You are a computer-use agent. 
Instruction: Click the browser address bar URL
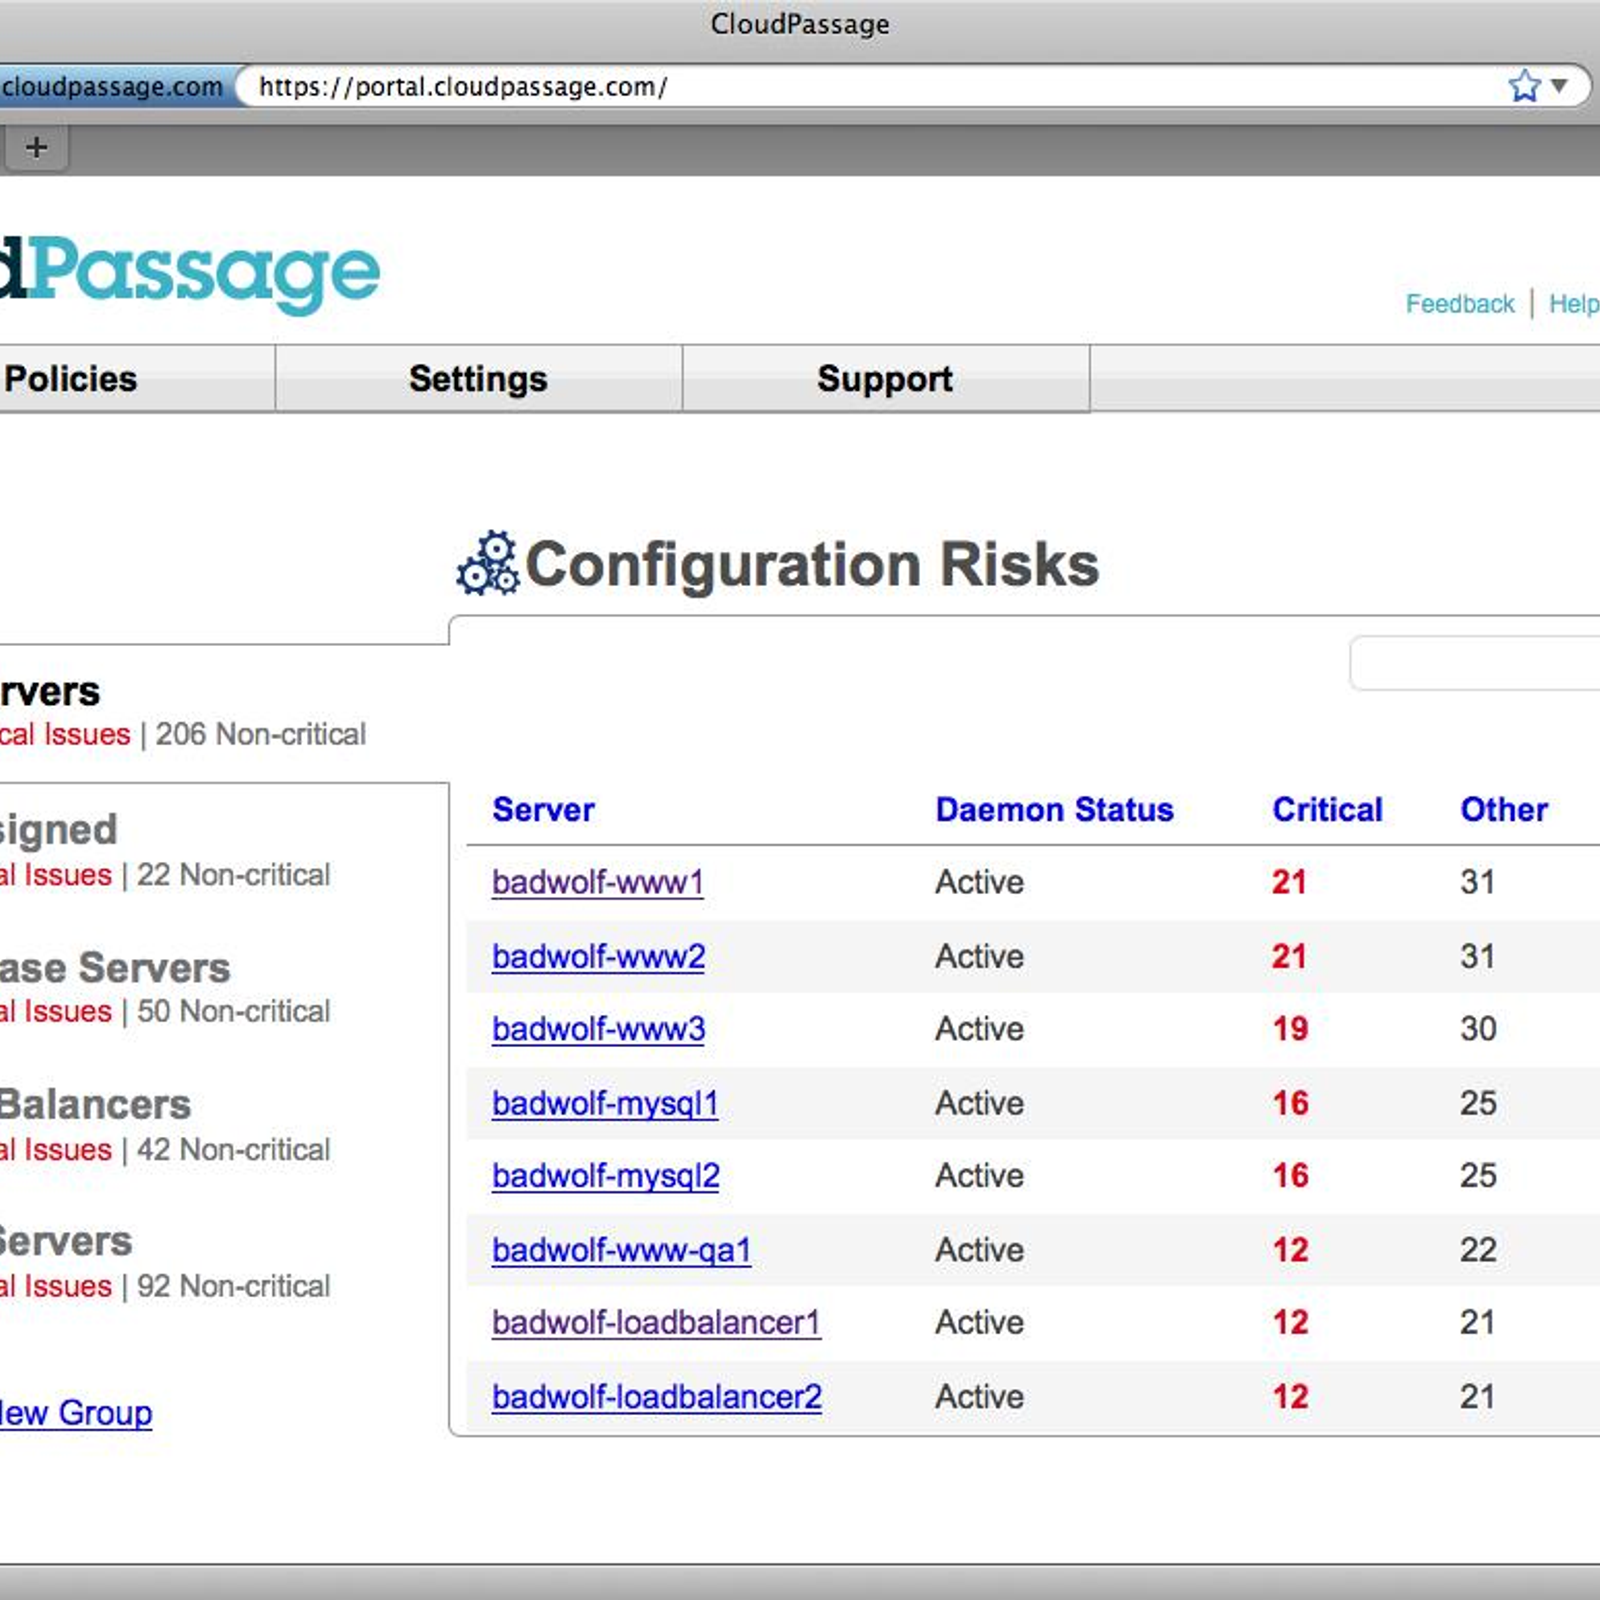(463, 87)
